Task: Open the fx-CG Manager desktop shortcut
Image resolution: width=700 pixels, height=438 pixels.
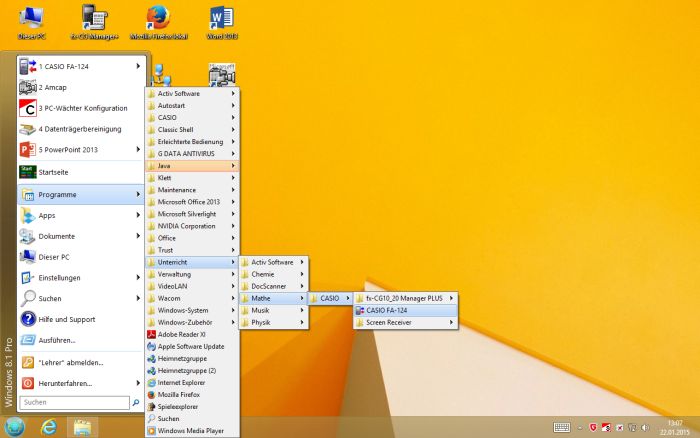Action: [x=95, y=22]
